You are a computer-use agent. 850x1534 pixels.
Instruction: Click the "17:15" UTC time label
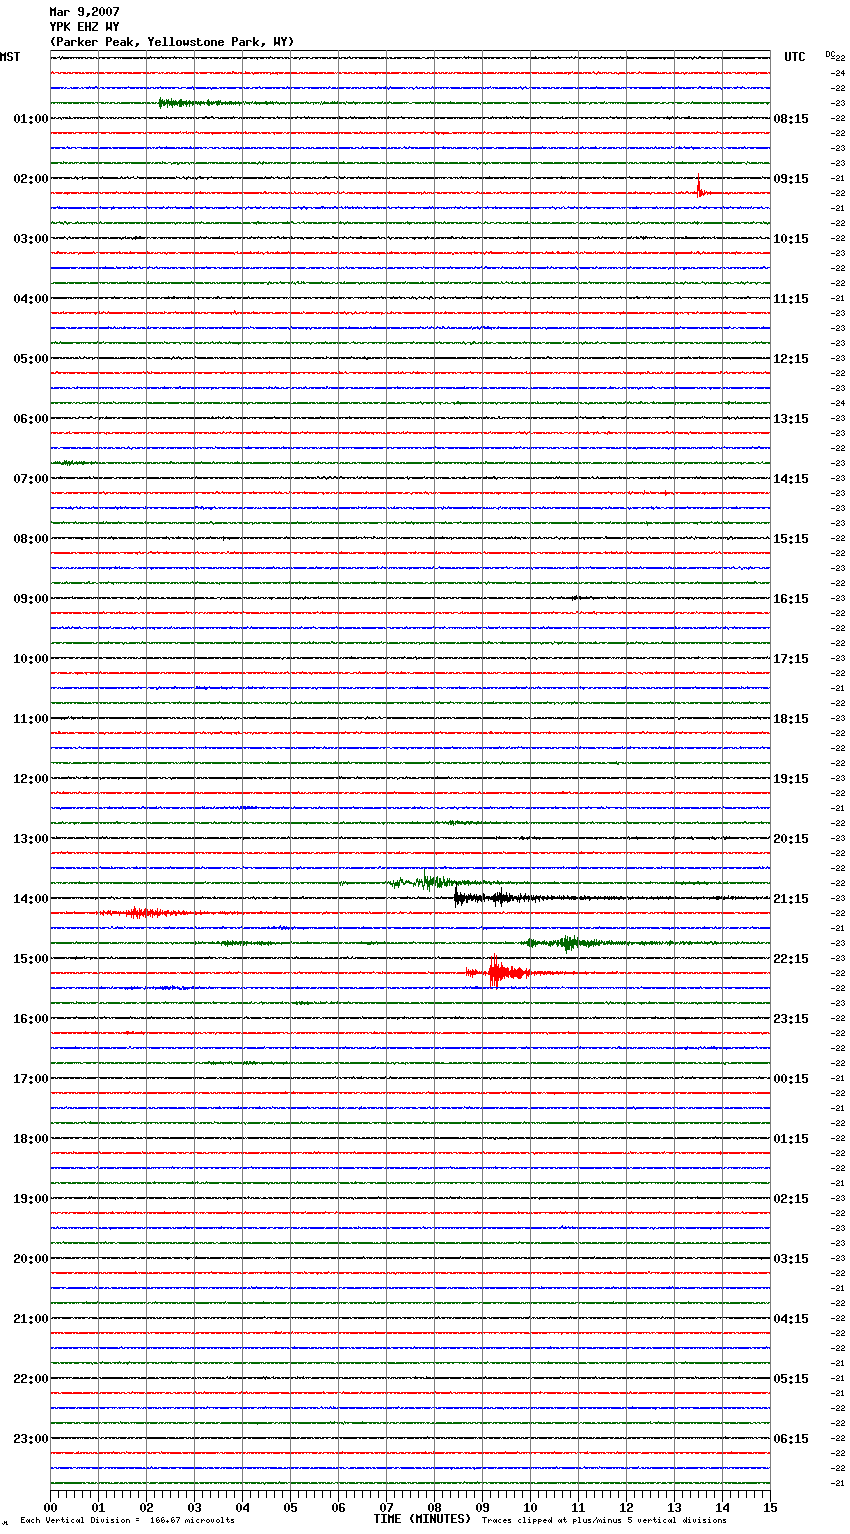(x=791, y=659)
